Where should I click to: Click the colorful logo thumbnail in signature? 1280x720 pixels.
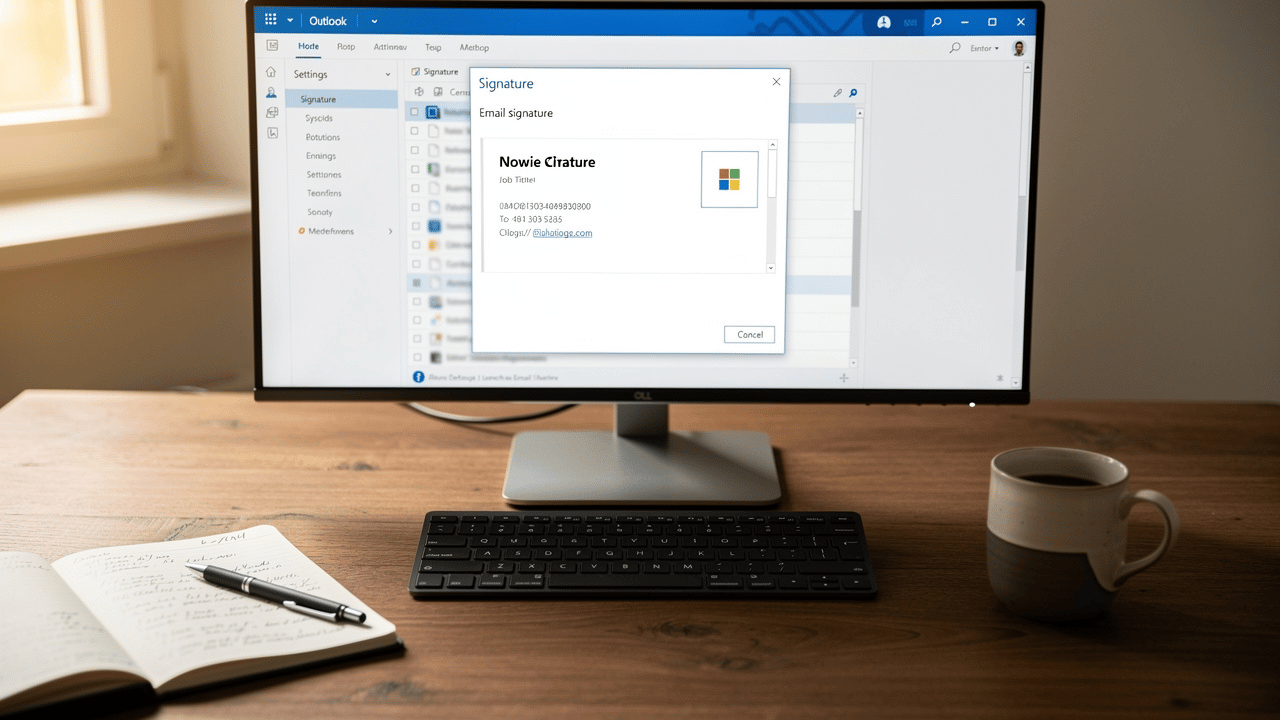point(729,179)
